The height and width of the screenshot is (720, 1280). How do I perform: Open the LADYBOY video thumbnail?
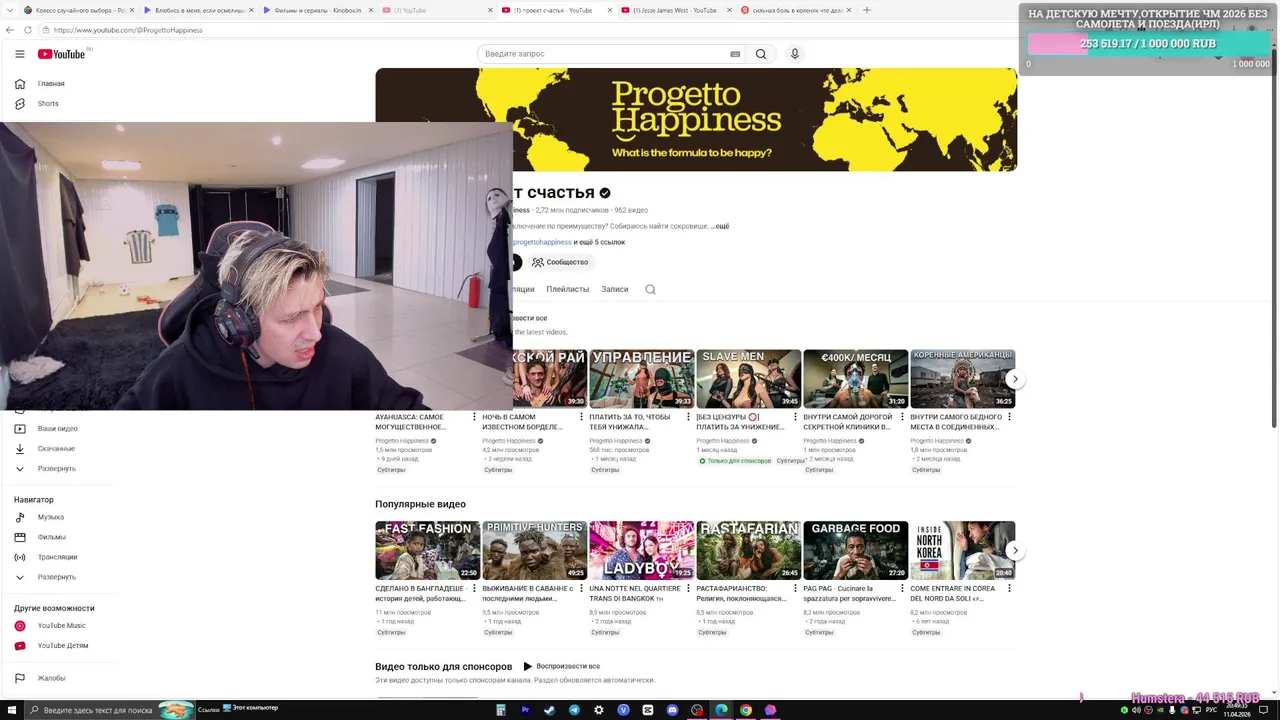[x=641, y=550]
